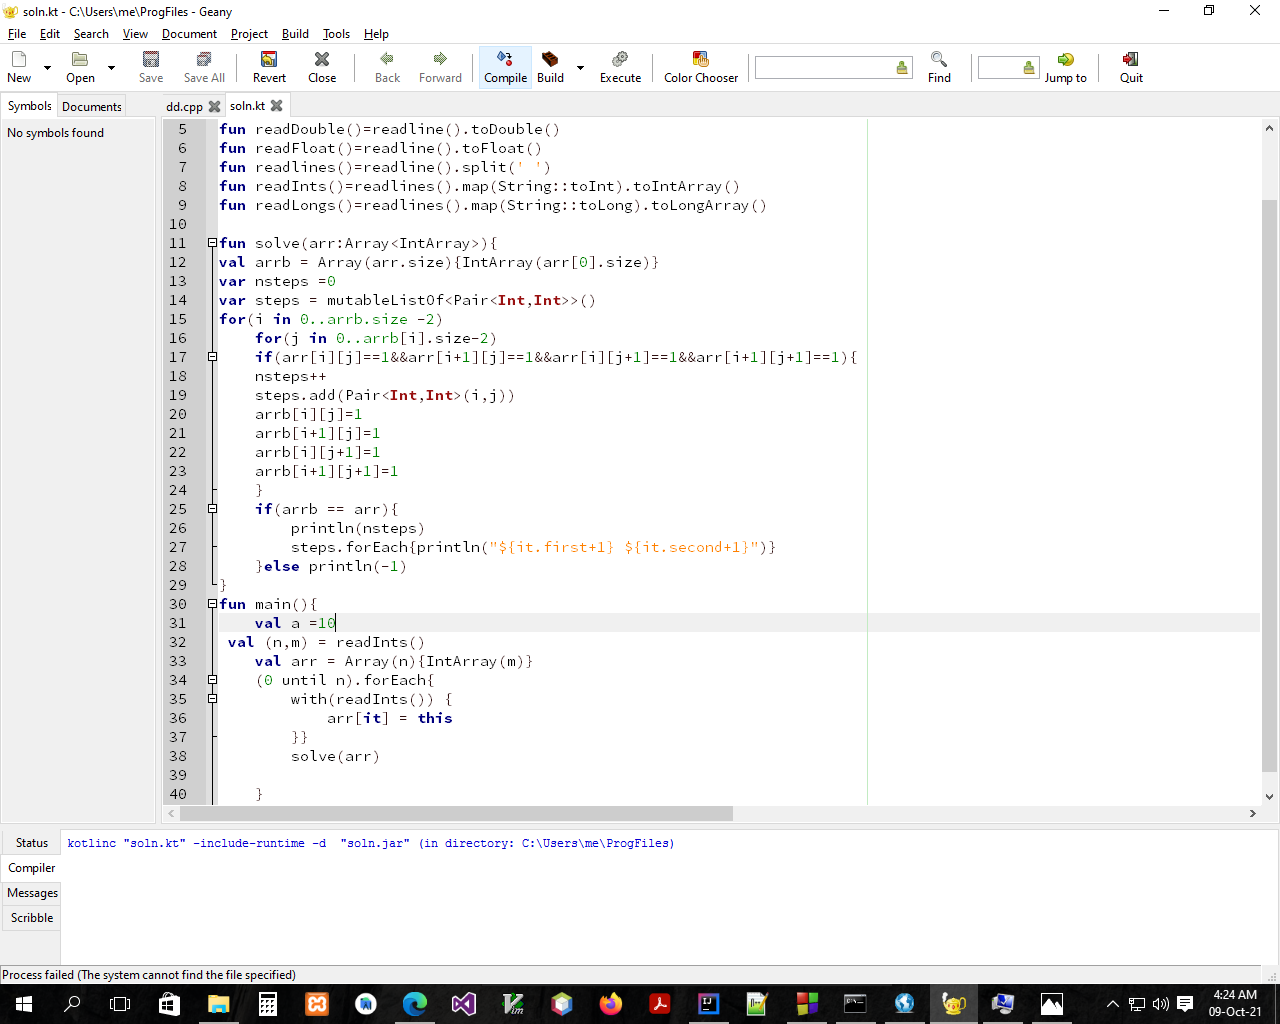Image resolution: width=1280 pixels, height=1024 pixels.
Task: Close the soln.kt tab with its X
Action: 277,105
